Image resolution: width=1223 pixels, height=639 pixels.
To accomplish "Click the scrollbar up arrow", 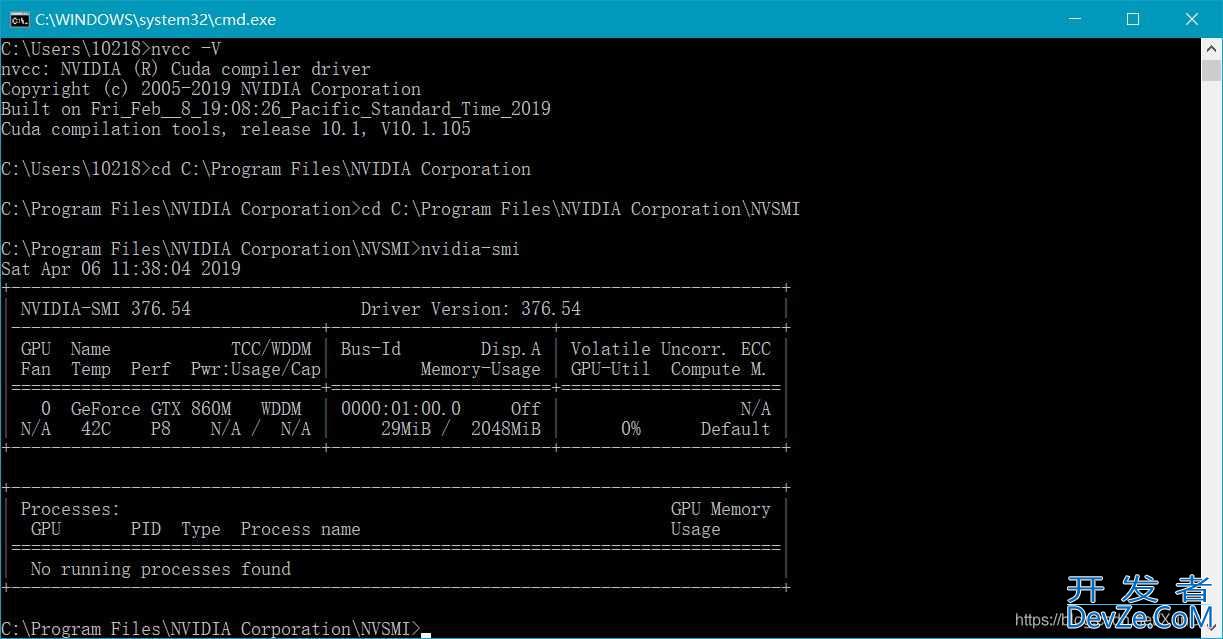I will (x=1212, y=48).
